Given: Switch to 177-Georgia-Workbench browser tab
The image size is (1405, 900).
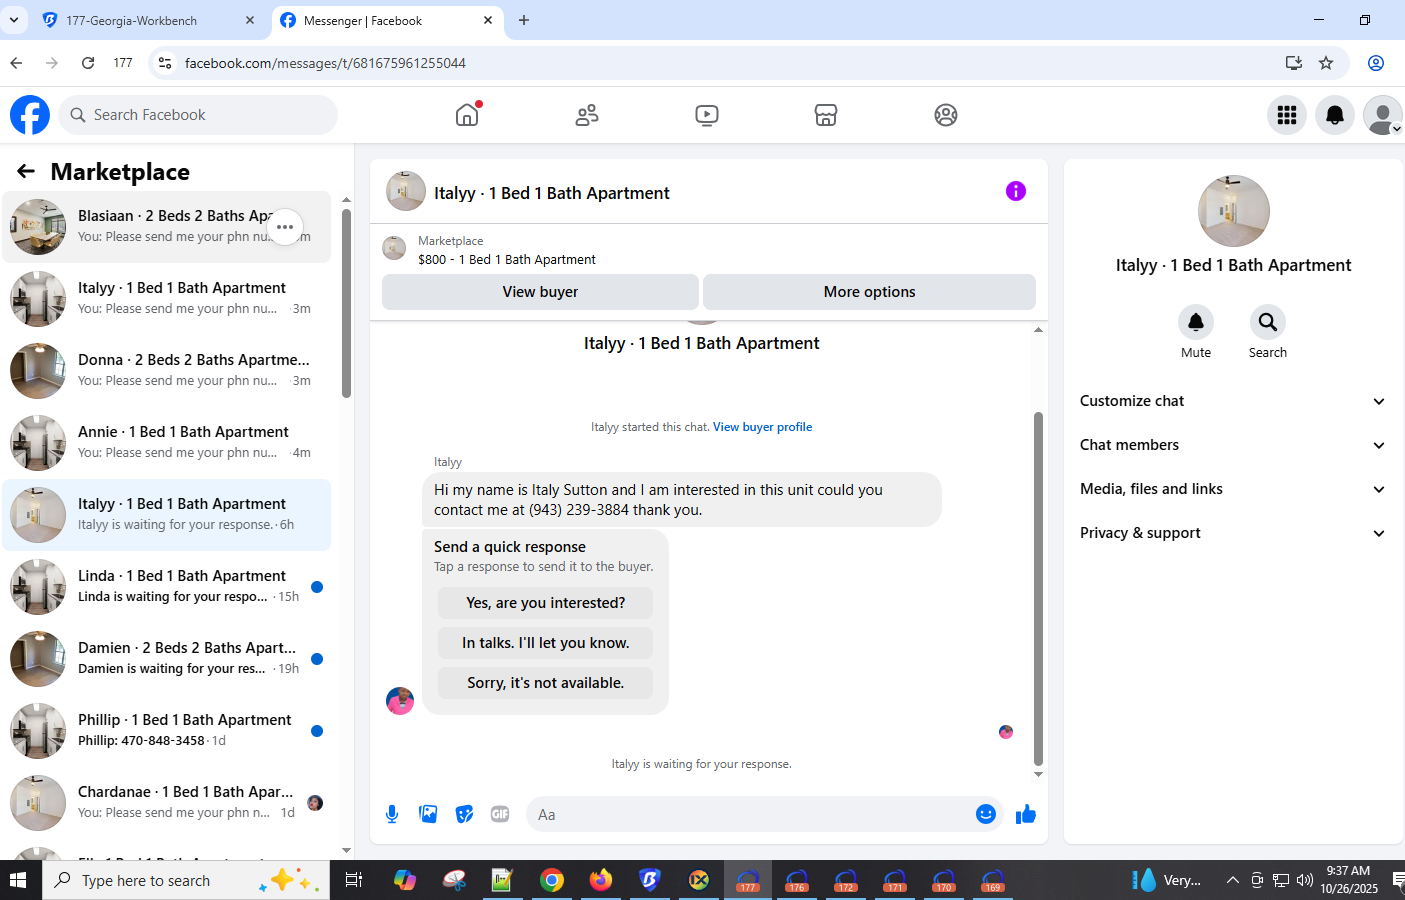Looking at the screenshot, I should 146,20.
